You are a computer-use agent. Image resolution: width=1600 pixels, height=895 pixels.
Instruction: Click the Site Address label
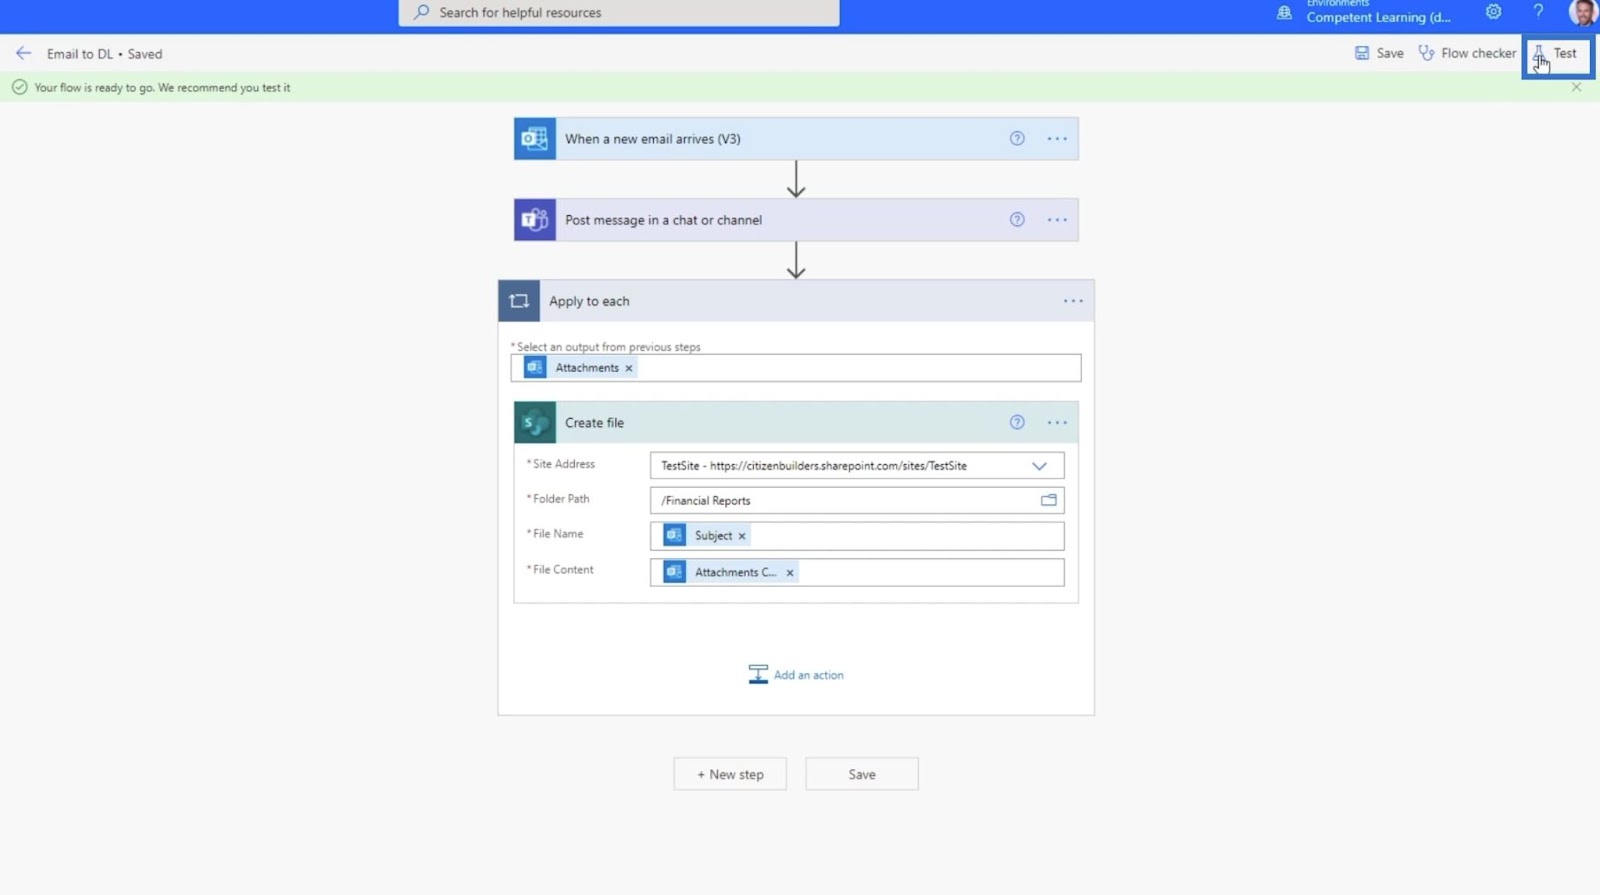pyautogui.click(x=563, y=464)
